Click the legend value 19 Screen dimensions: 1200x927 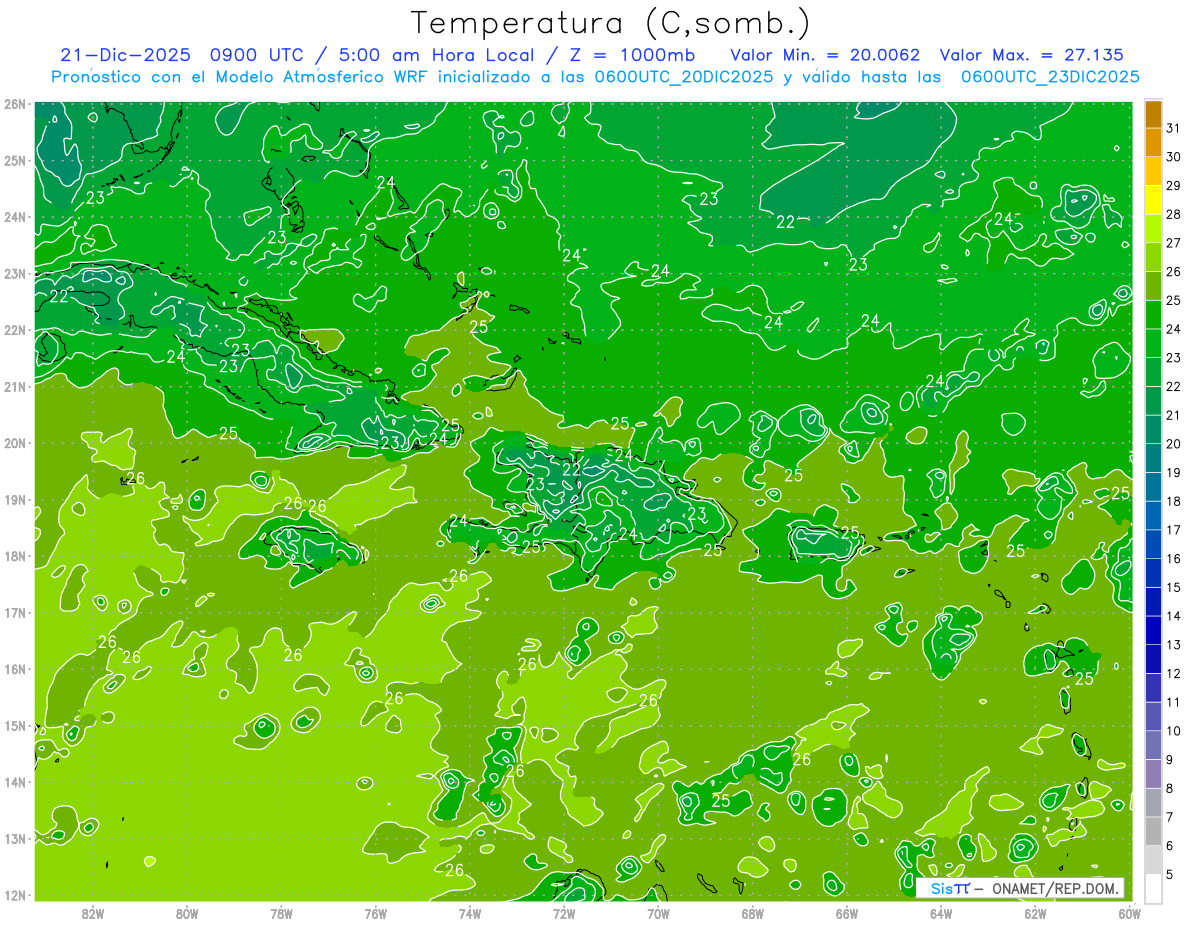[1174, 472]
